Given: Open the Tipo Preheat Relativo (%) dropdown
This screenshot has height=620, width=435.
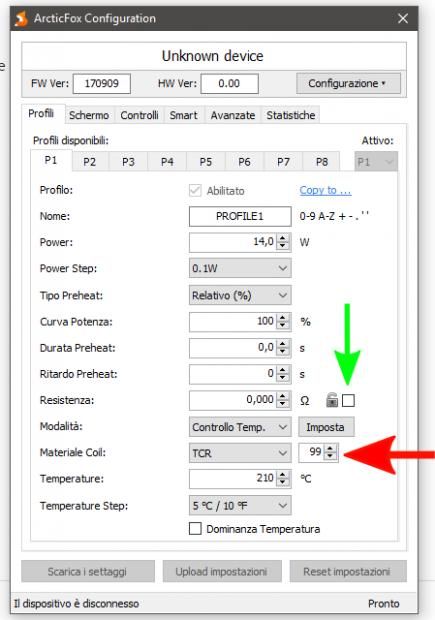Looking at the screenshot, I should (240, 295).
